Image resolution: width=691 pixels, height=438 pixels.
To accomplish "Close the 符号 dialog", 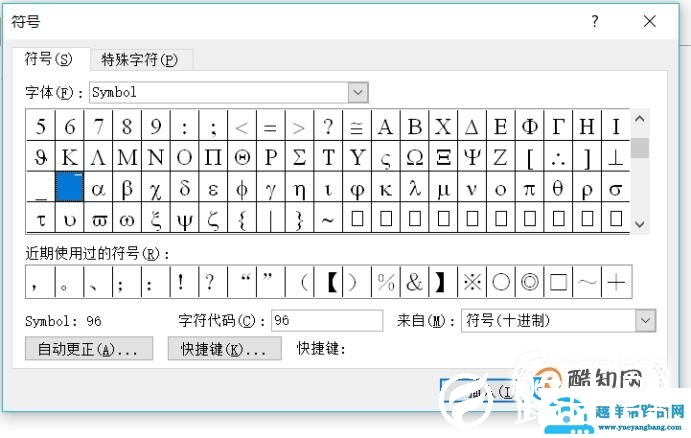I will point(650,21).
